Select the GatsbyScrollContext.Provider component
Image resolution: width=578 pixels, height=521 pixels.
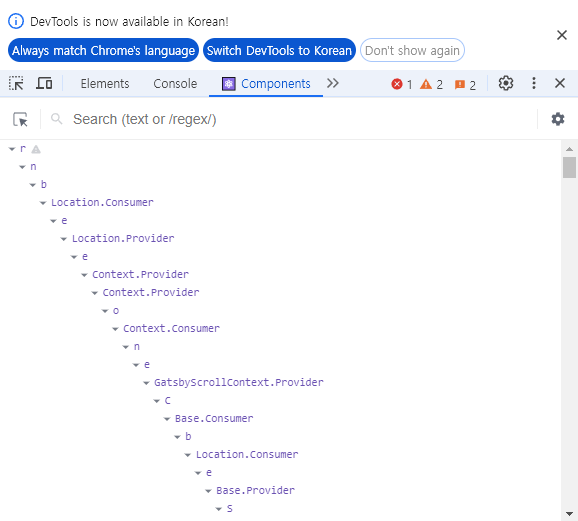(x=238, y=382)
